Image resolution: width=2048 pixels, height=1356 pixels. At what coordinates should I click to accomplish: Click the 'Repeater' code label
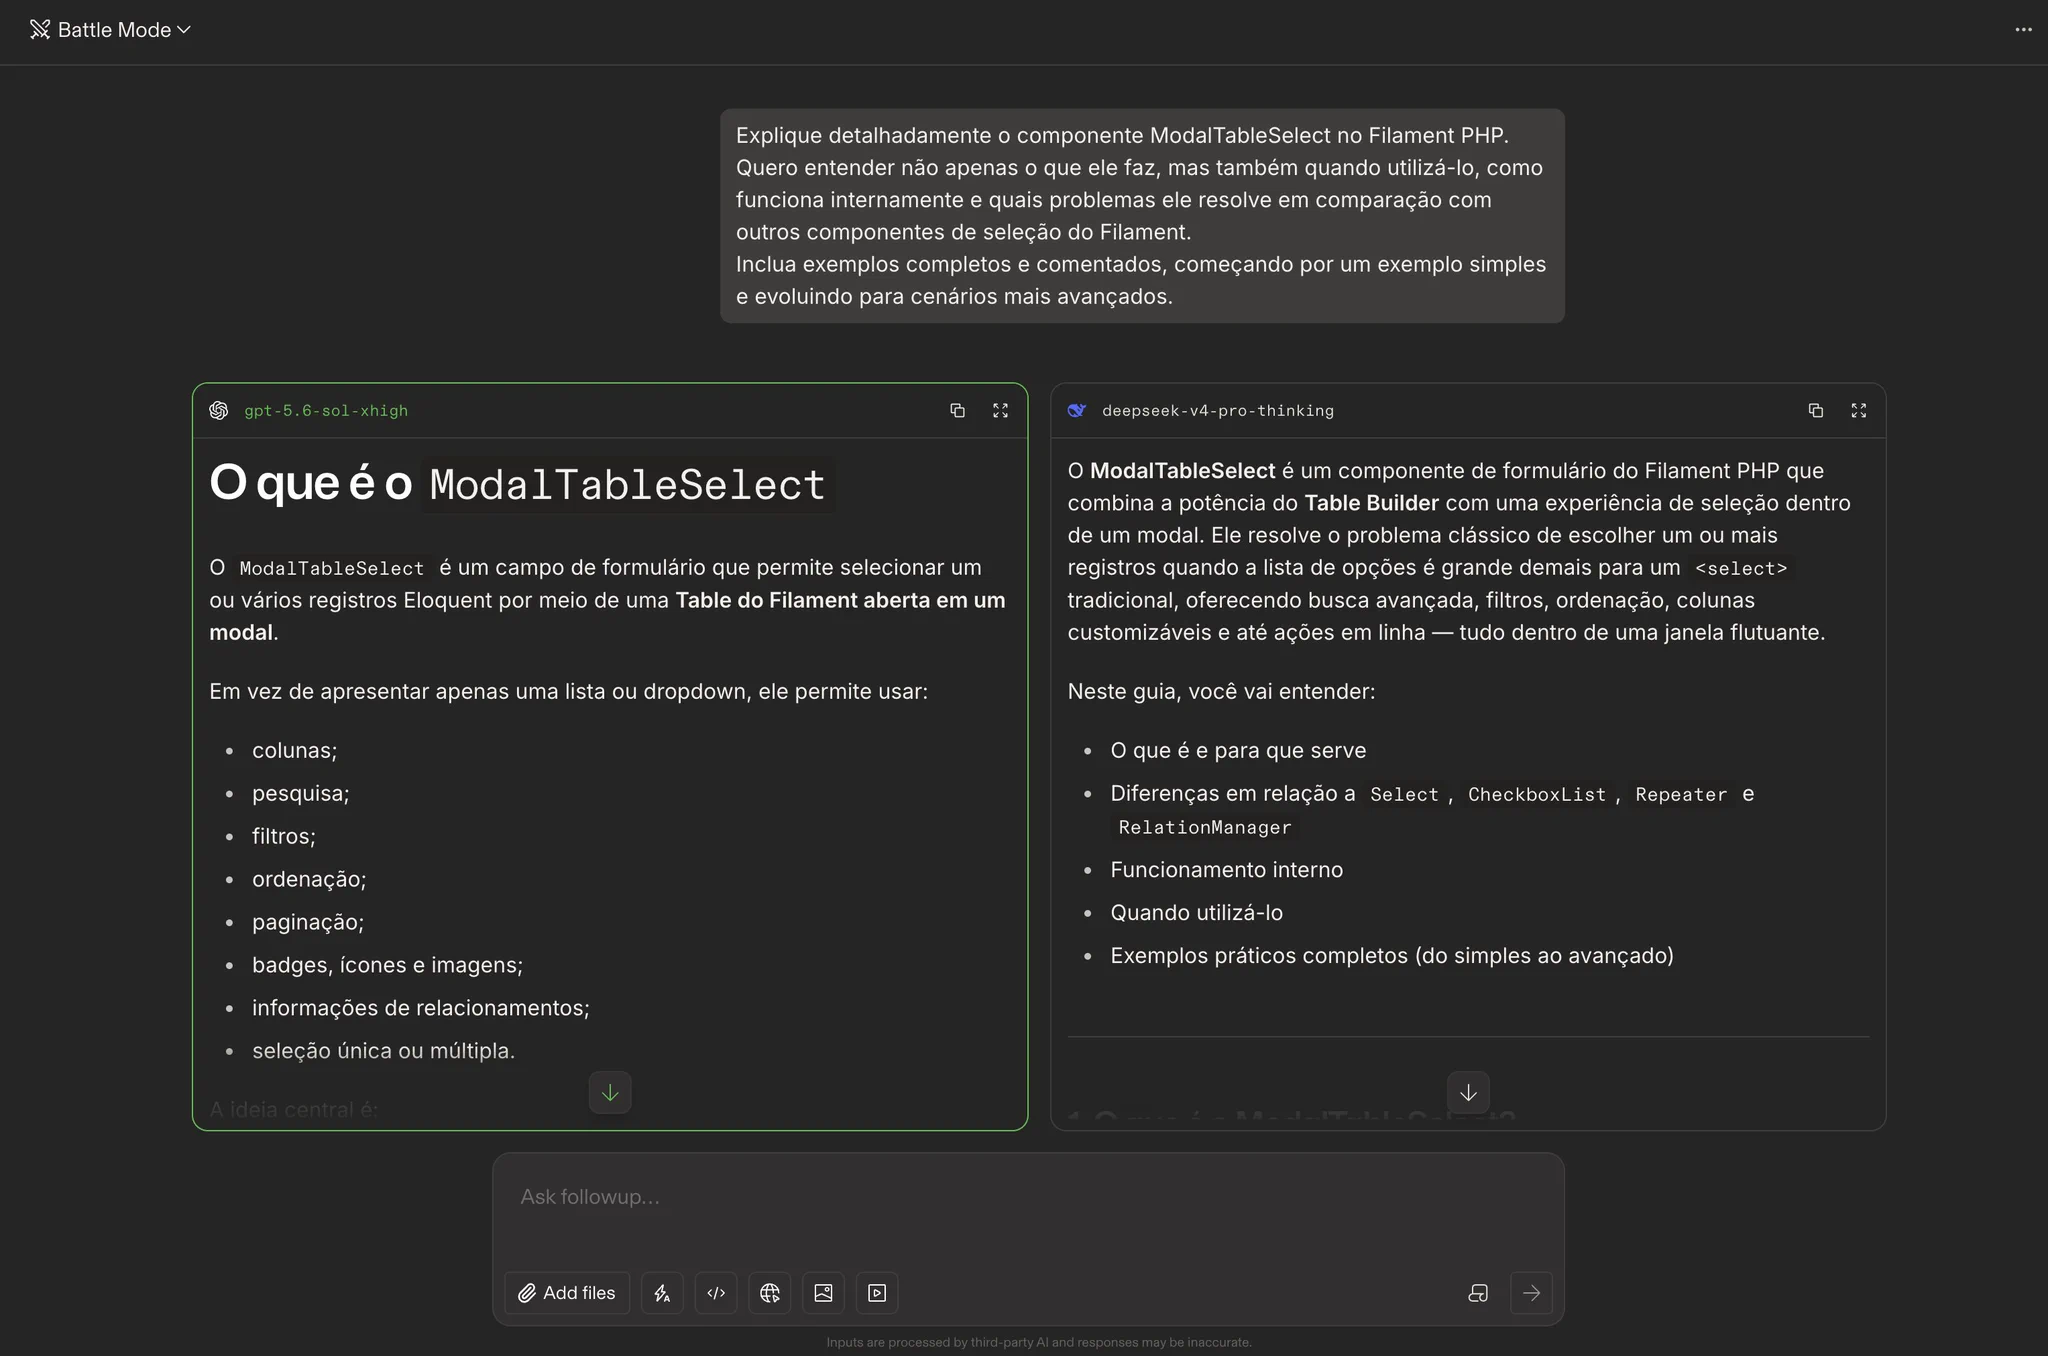tap(1680, 795)
